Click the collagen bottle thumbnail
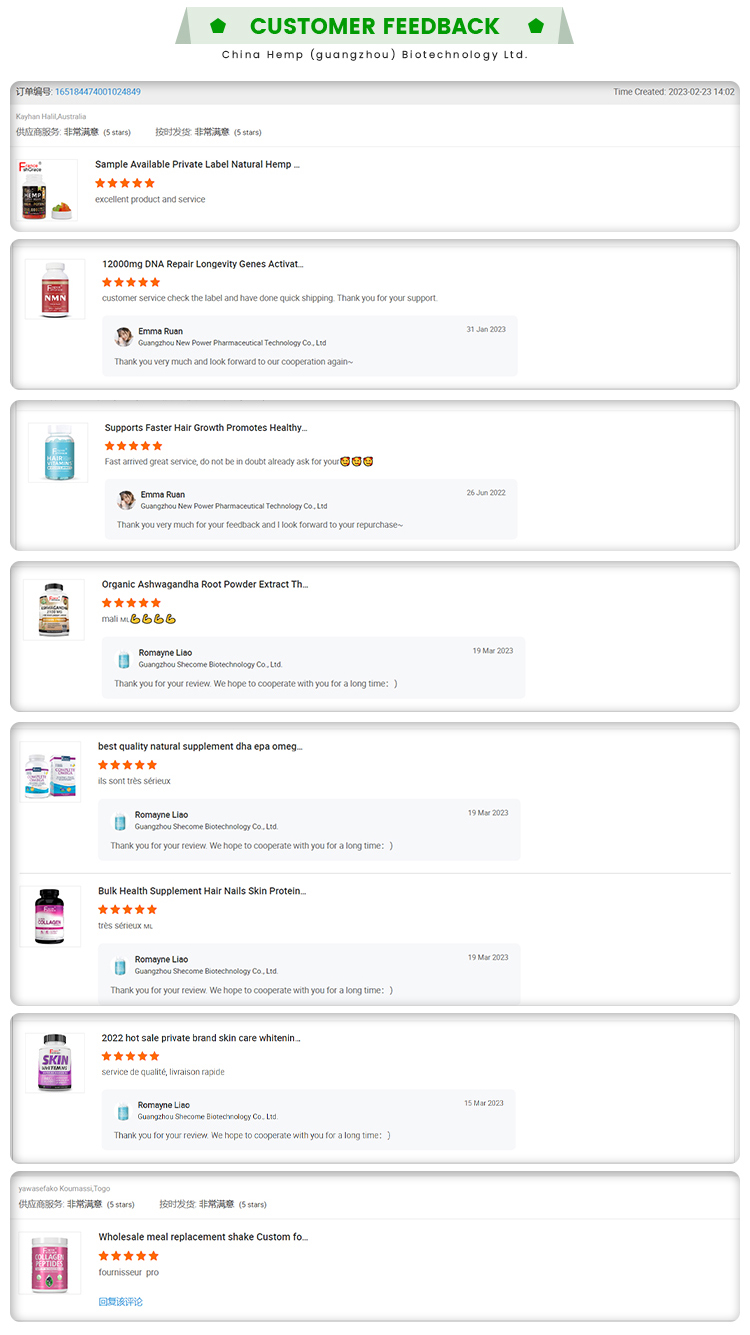The image size is (750, 1335). 50,916
